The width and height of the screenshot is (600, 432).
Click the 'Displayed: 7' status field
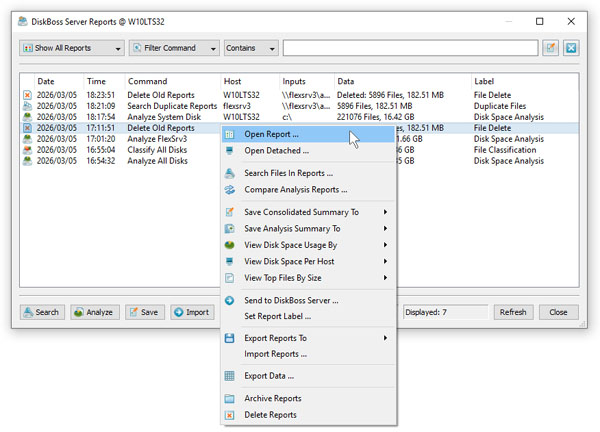click(446, 312)
